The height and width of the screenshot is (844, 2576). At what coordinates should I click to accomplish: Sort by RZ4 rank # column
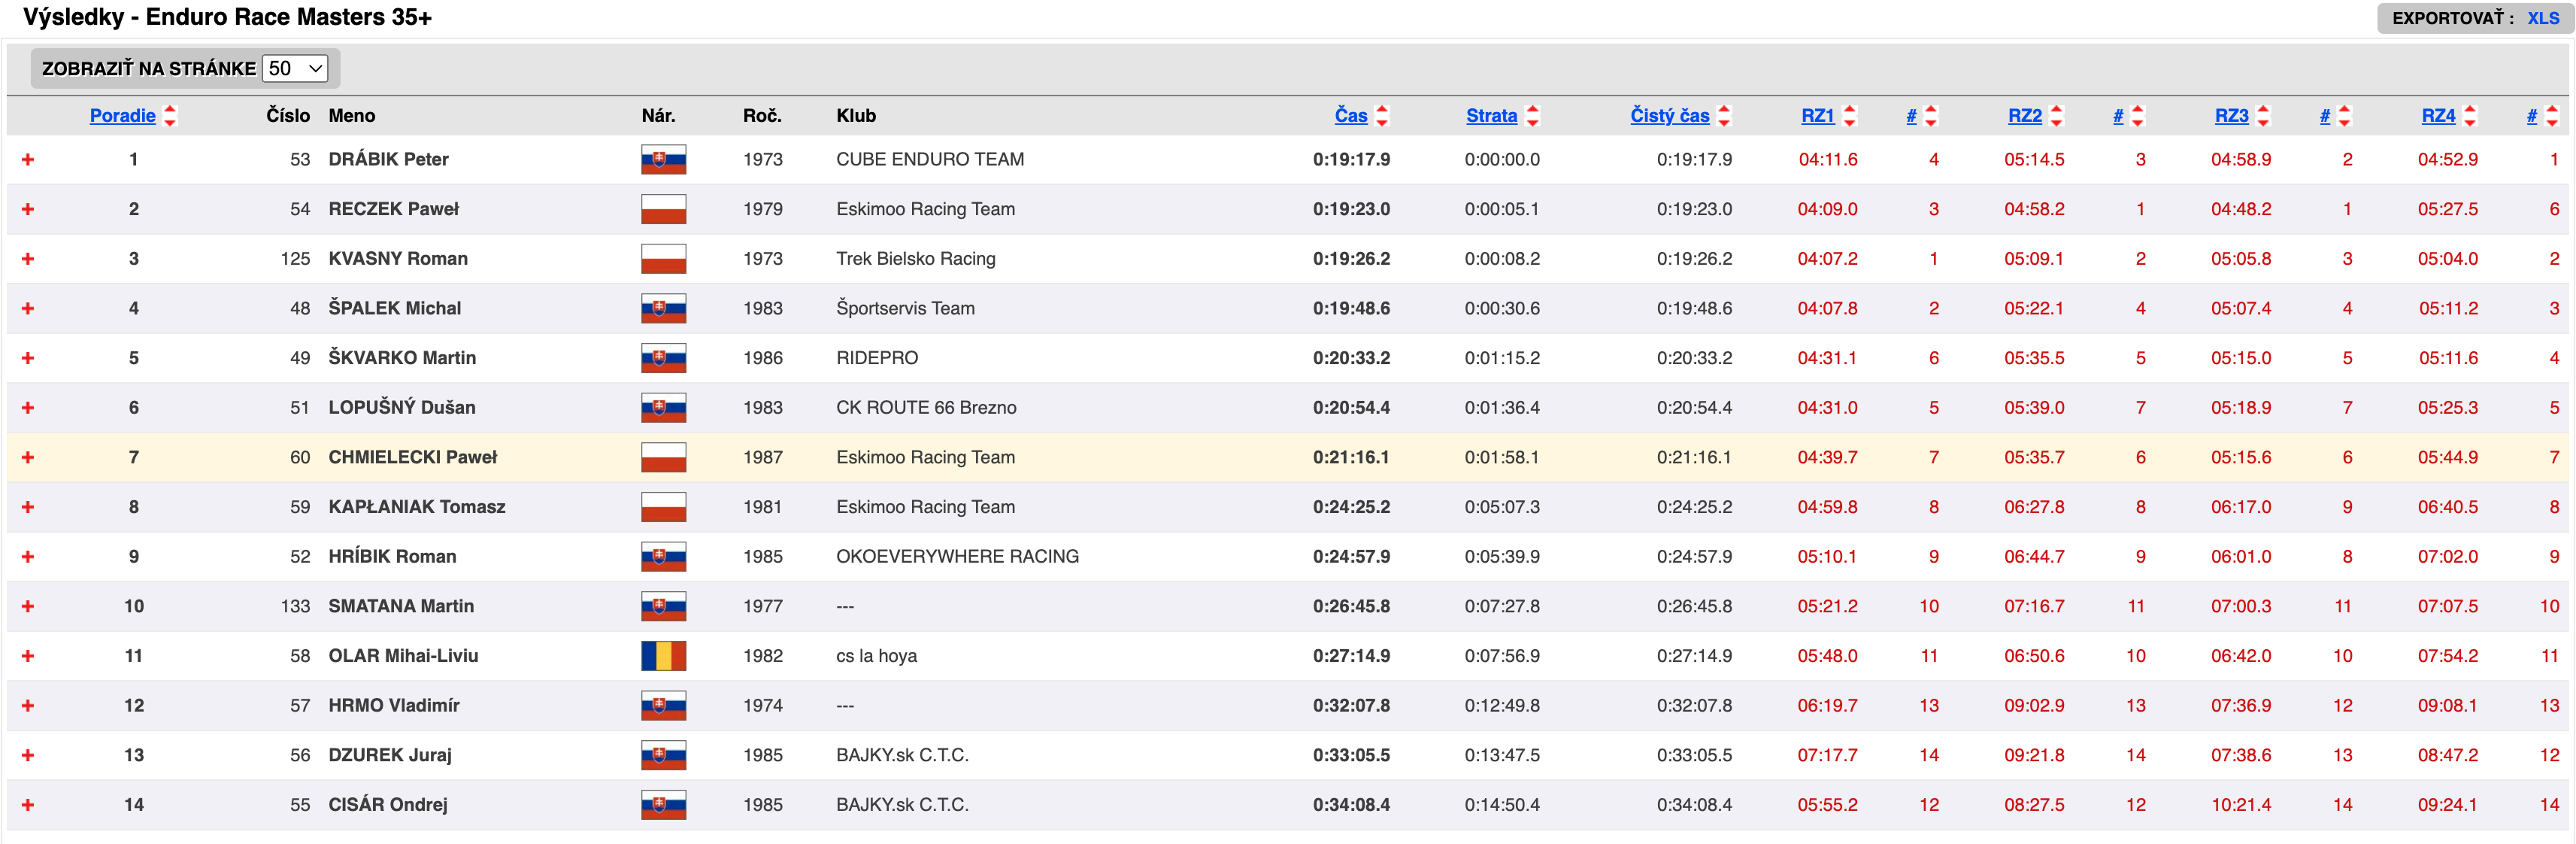point(2532,116)
